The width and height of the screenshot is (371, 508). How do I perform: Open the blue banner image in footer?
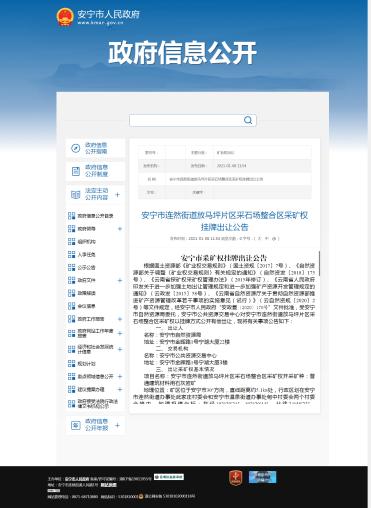pyautogui.click(x=263, y=477)
